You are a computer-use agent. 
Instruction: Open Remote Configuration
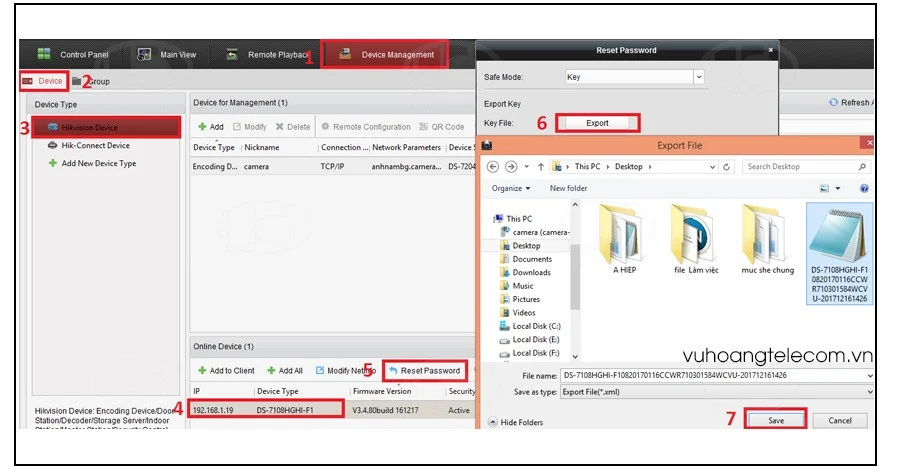click(x=366, y=127)
